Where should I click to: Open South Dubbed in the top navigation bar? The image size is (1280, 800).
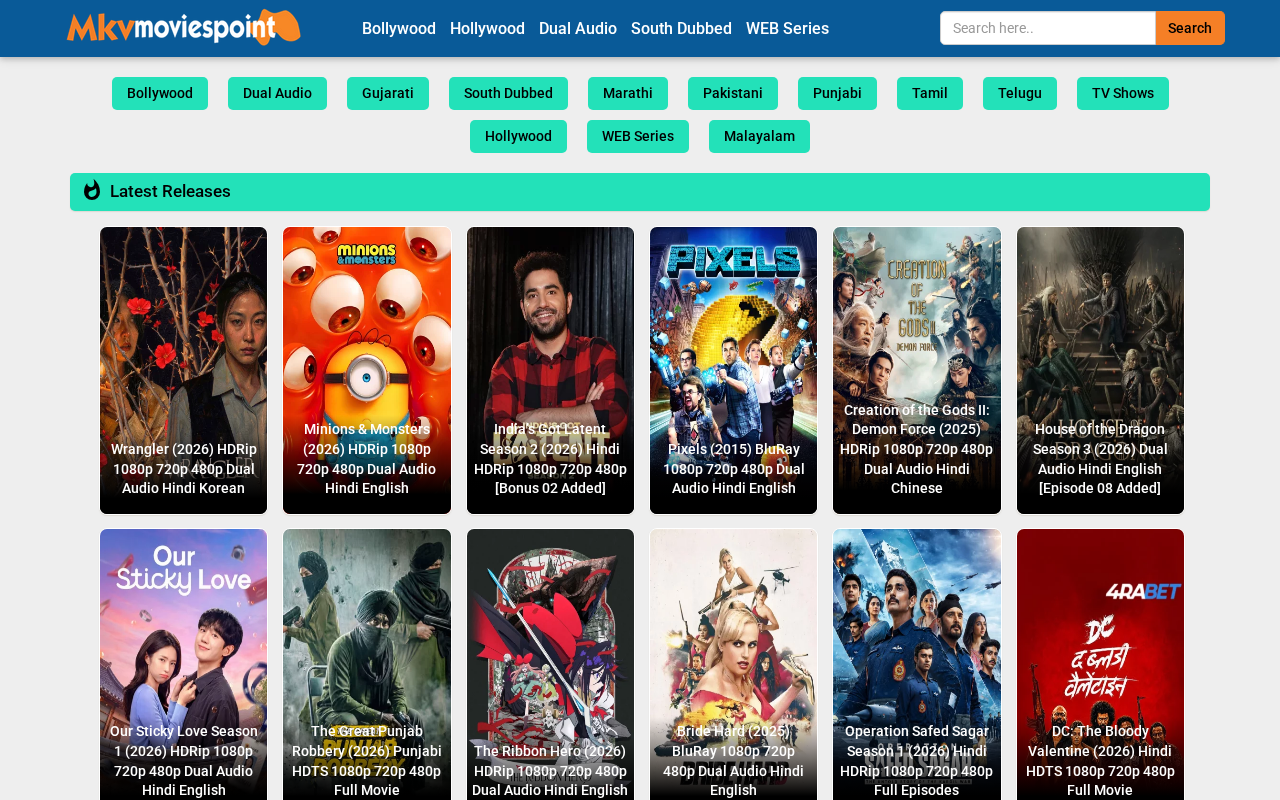coord(681,28)
